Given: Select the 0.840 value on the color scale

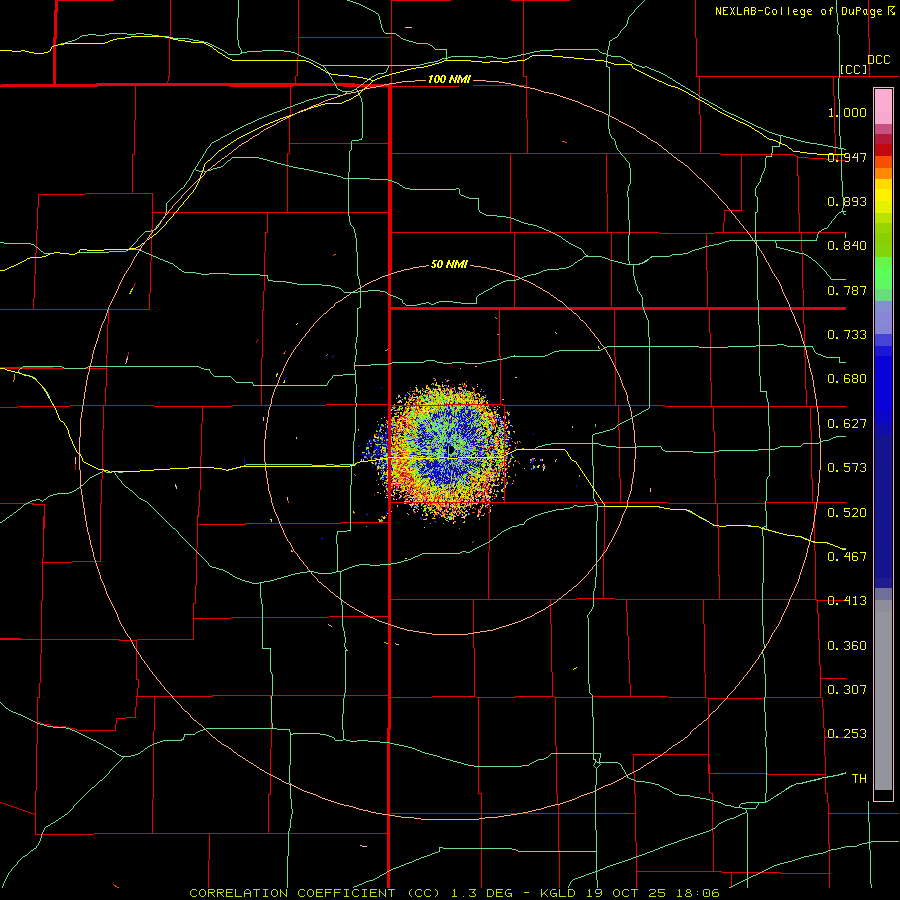Looking at the screenshot, I should pos(847,246).
